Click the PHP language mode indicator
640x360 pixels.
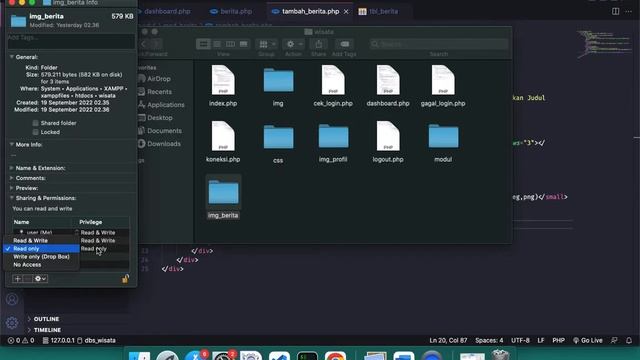coord(558,340)
